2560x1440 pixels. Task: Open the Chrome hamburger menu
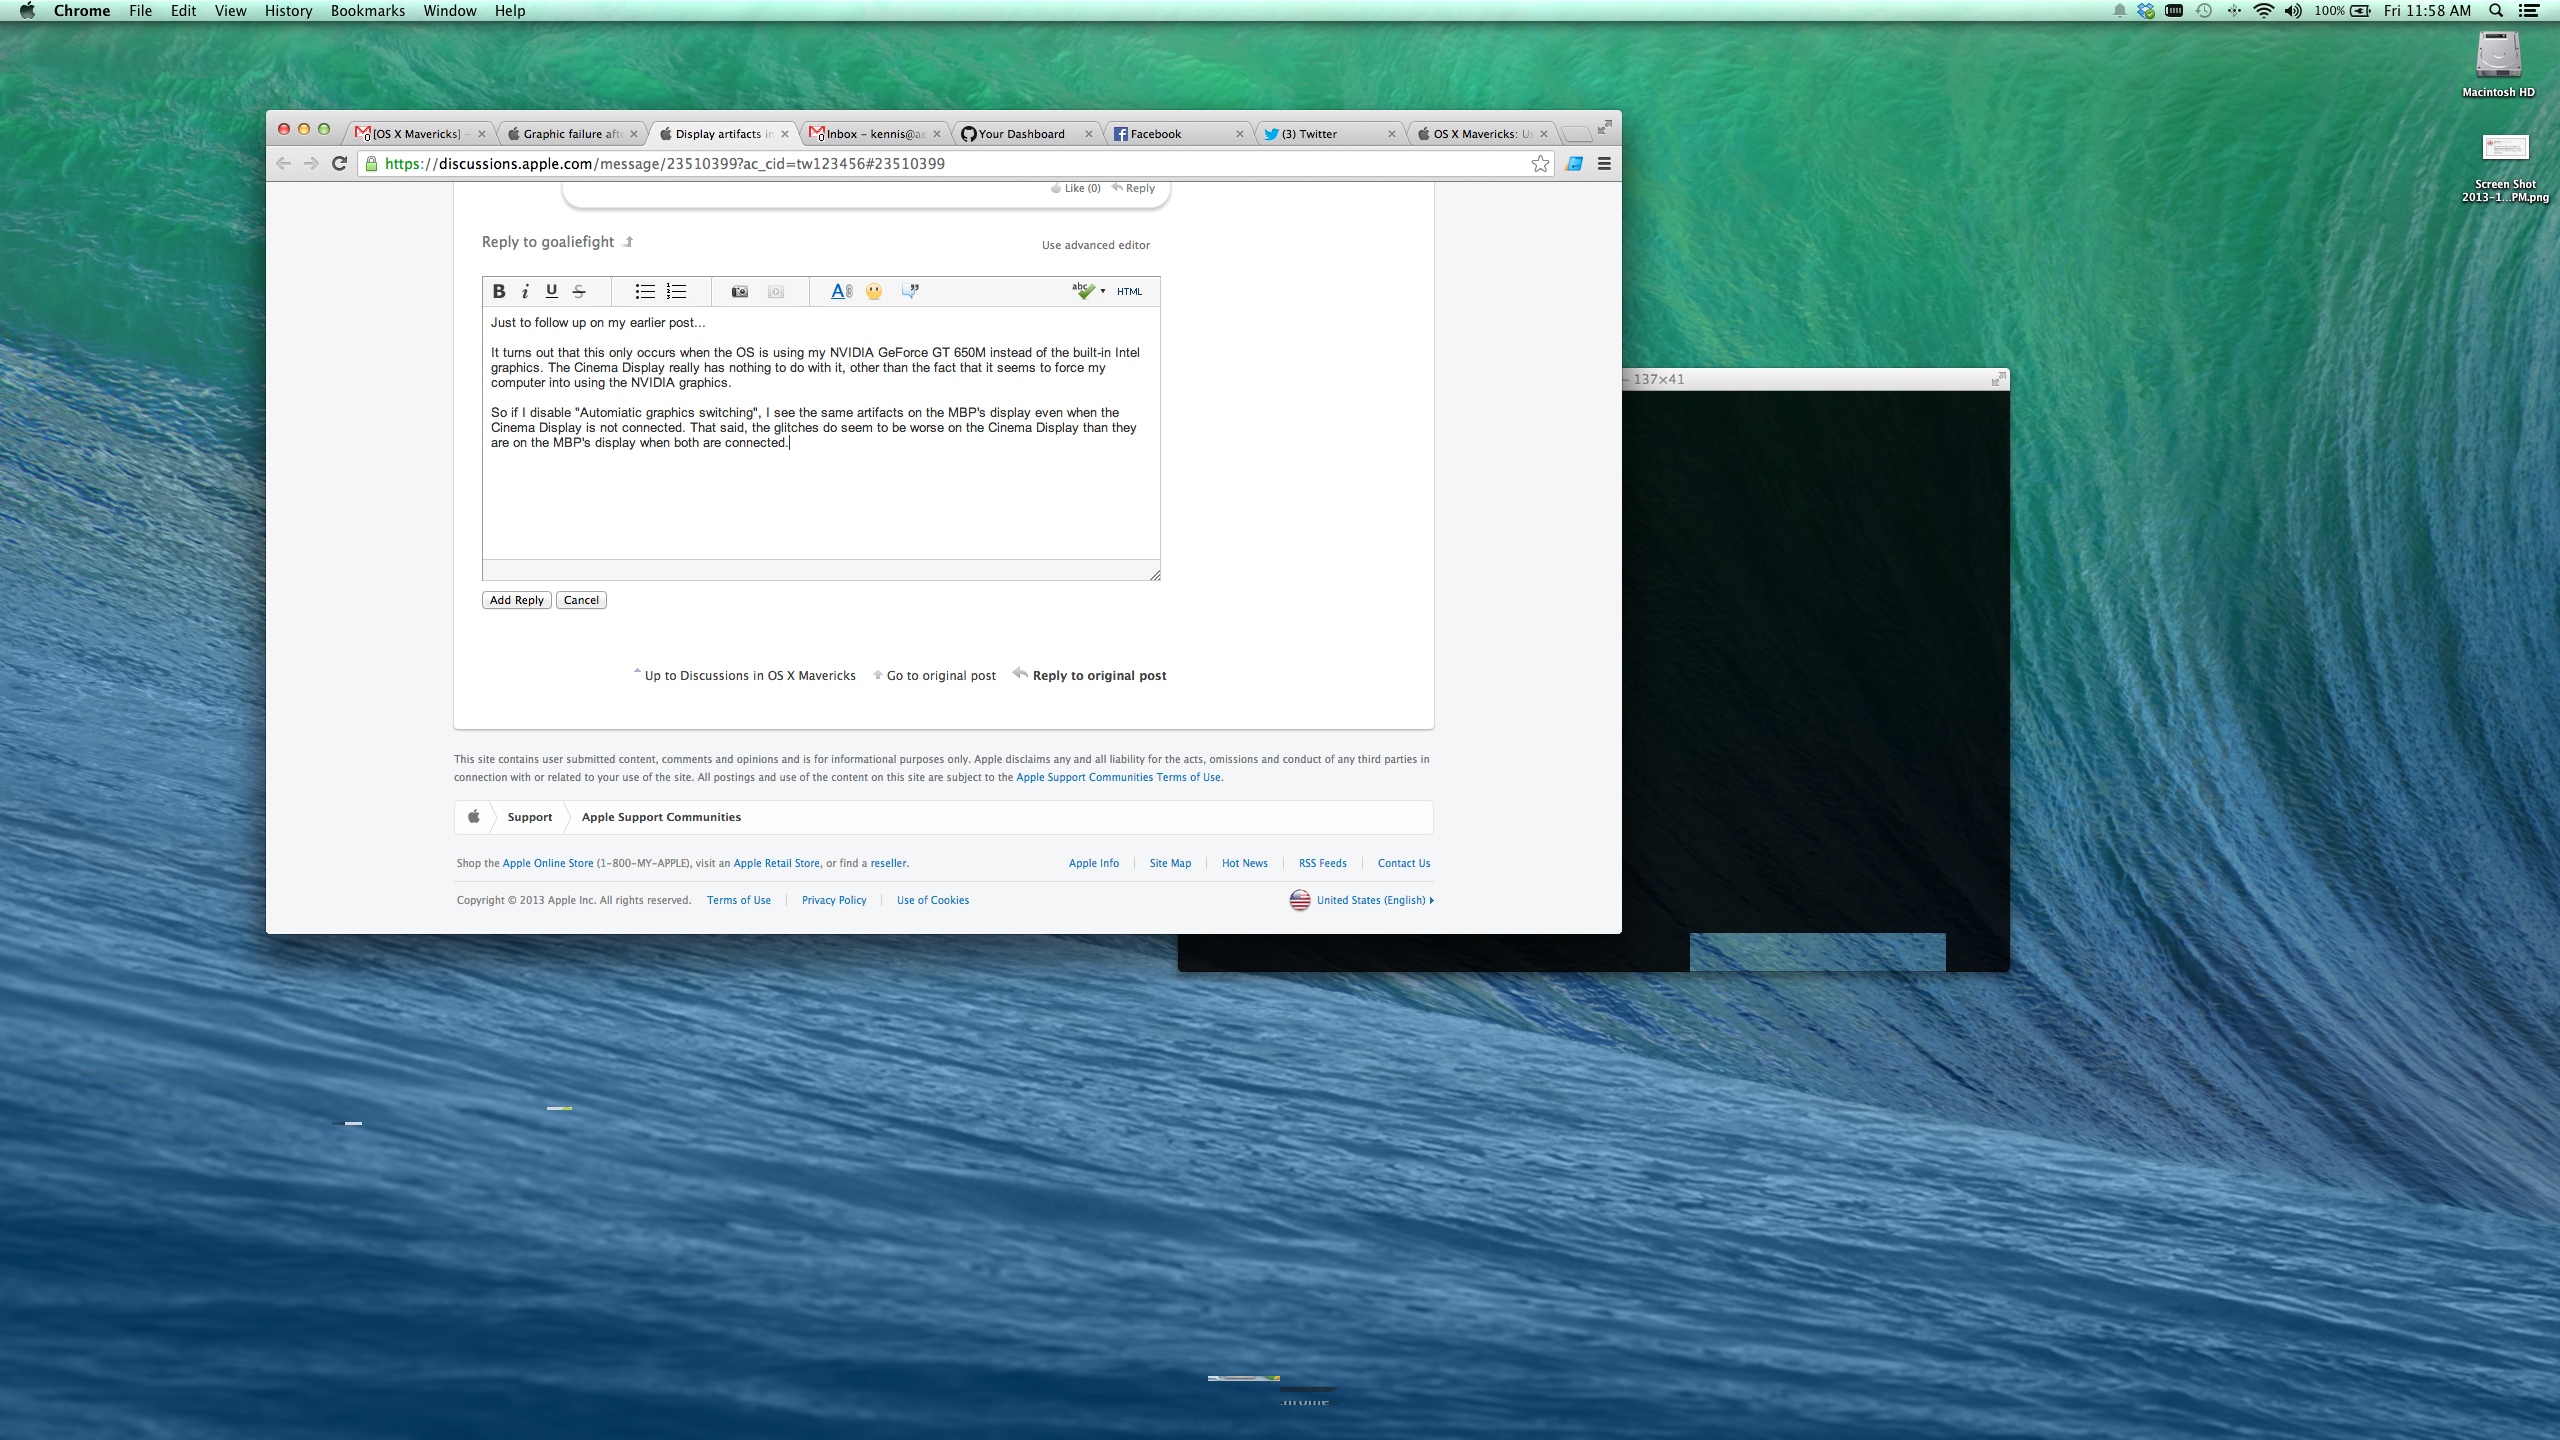pos(1604,164)
